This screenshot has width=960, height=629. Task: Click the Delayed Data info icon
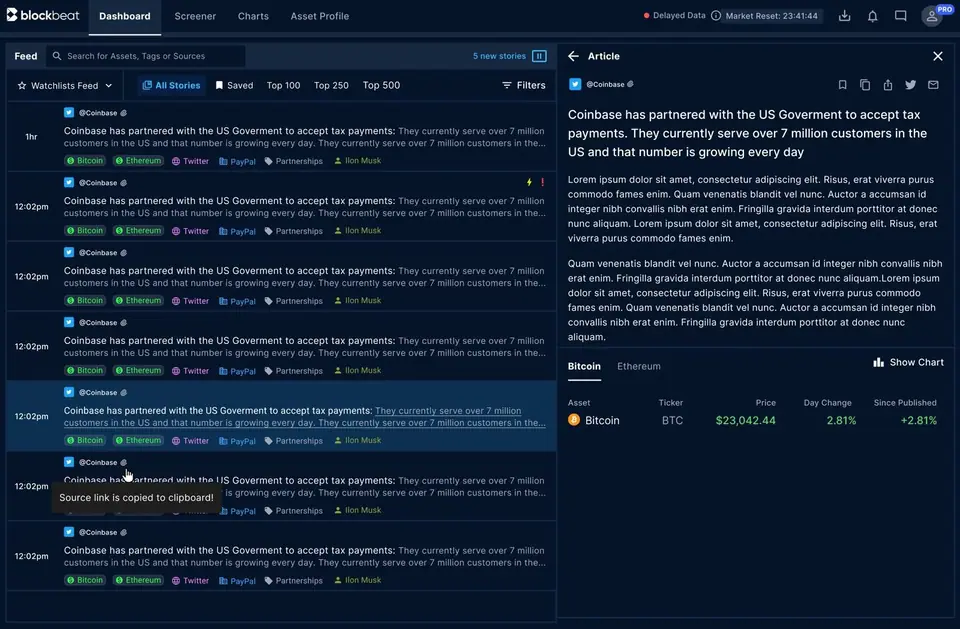pyautogui.click(x=716, y=16)
